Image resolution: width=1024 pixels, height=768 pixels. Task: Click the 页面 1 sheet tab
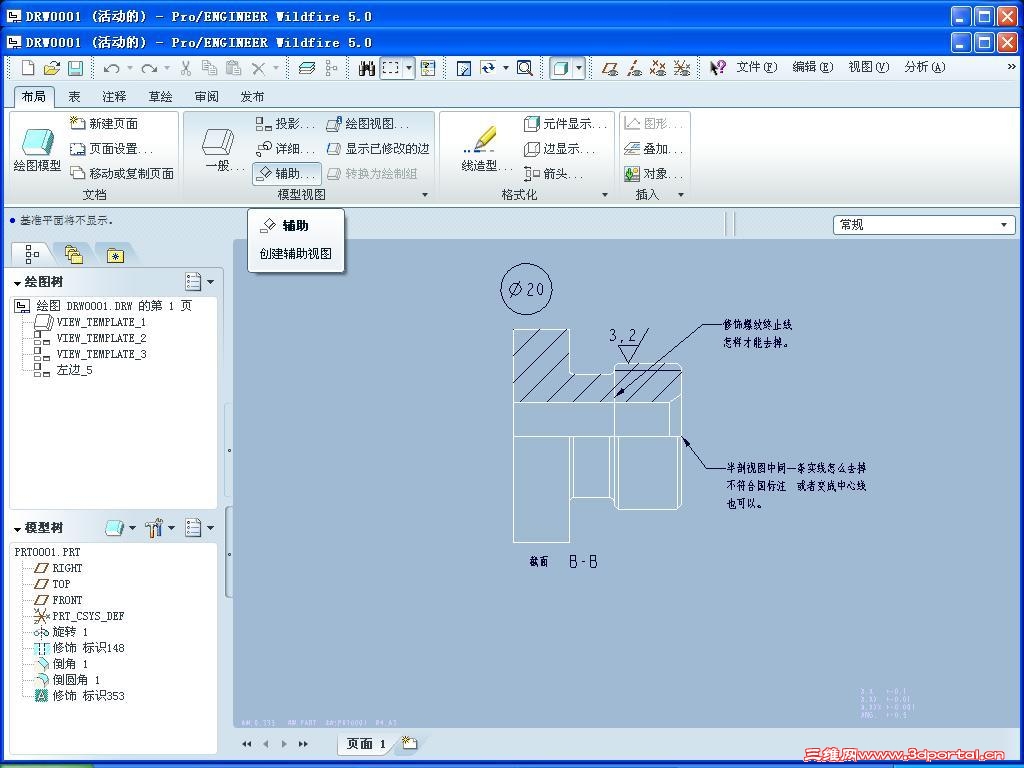366,744
